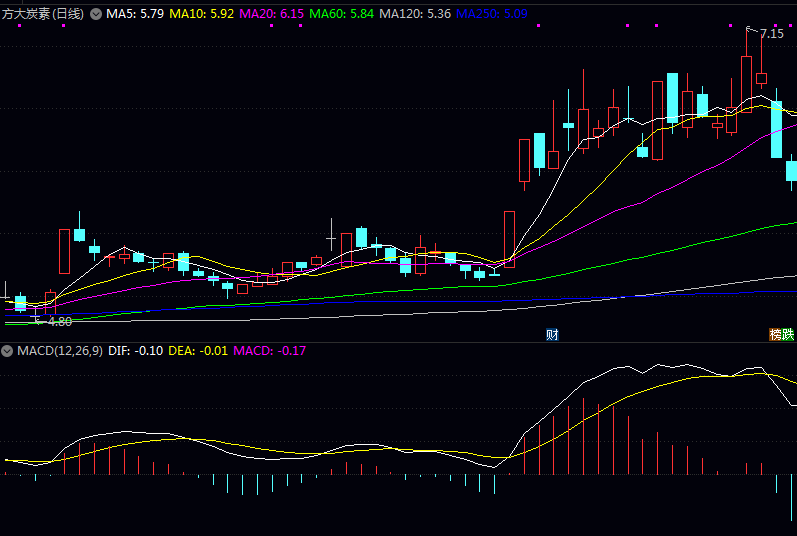This screenshot has width=797, height=536.
Task: Click the magenta MA20: 6.15 label
Action: (x=271, y=14)
